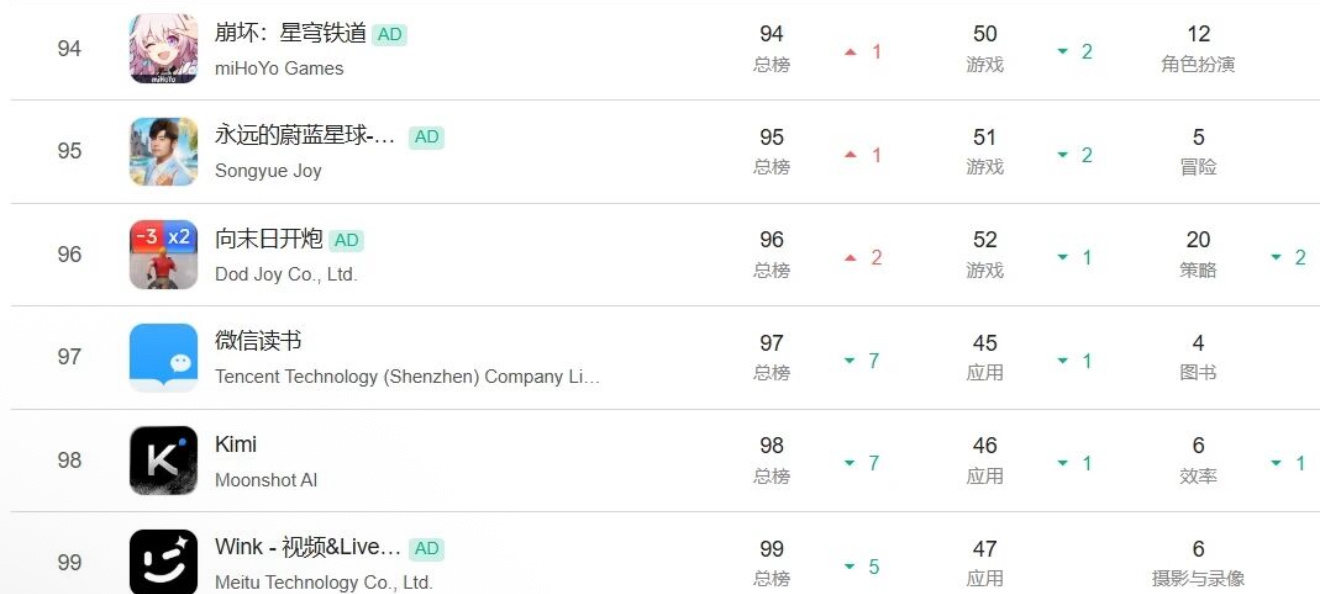Click the 图书 category rank 4
Image resolution: width=1320 pixels, height=594 pixels.
coord(1198,357)
